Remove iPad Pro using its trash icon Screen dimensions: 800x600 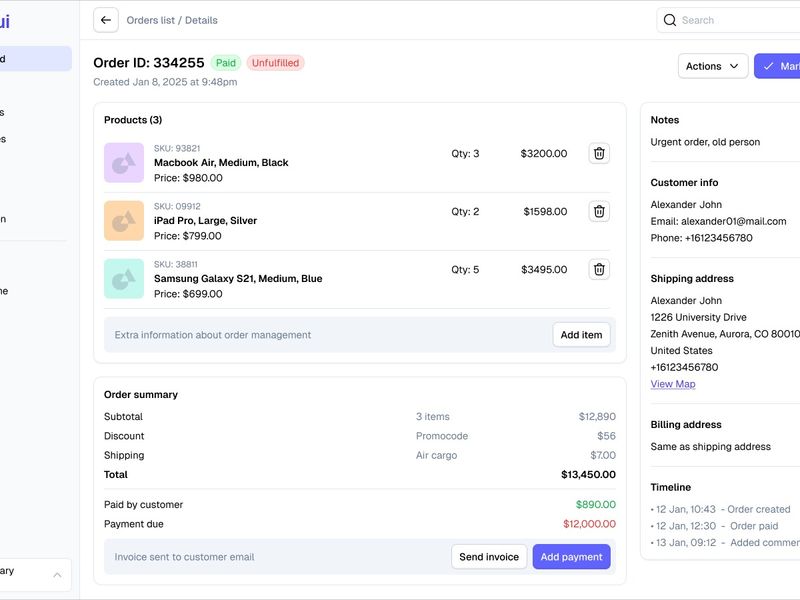tap(598, 211)
